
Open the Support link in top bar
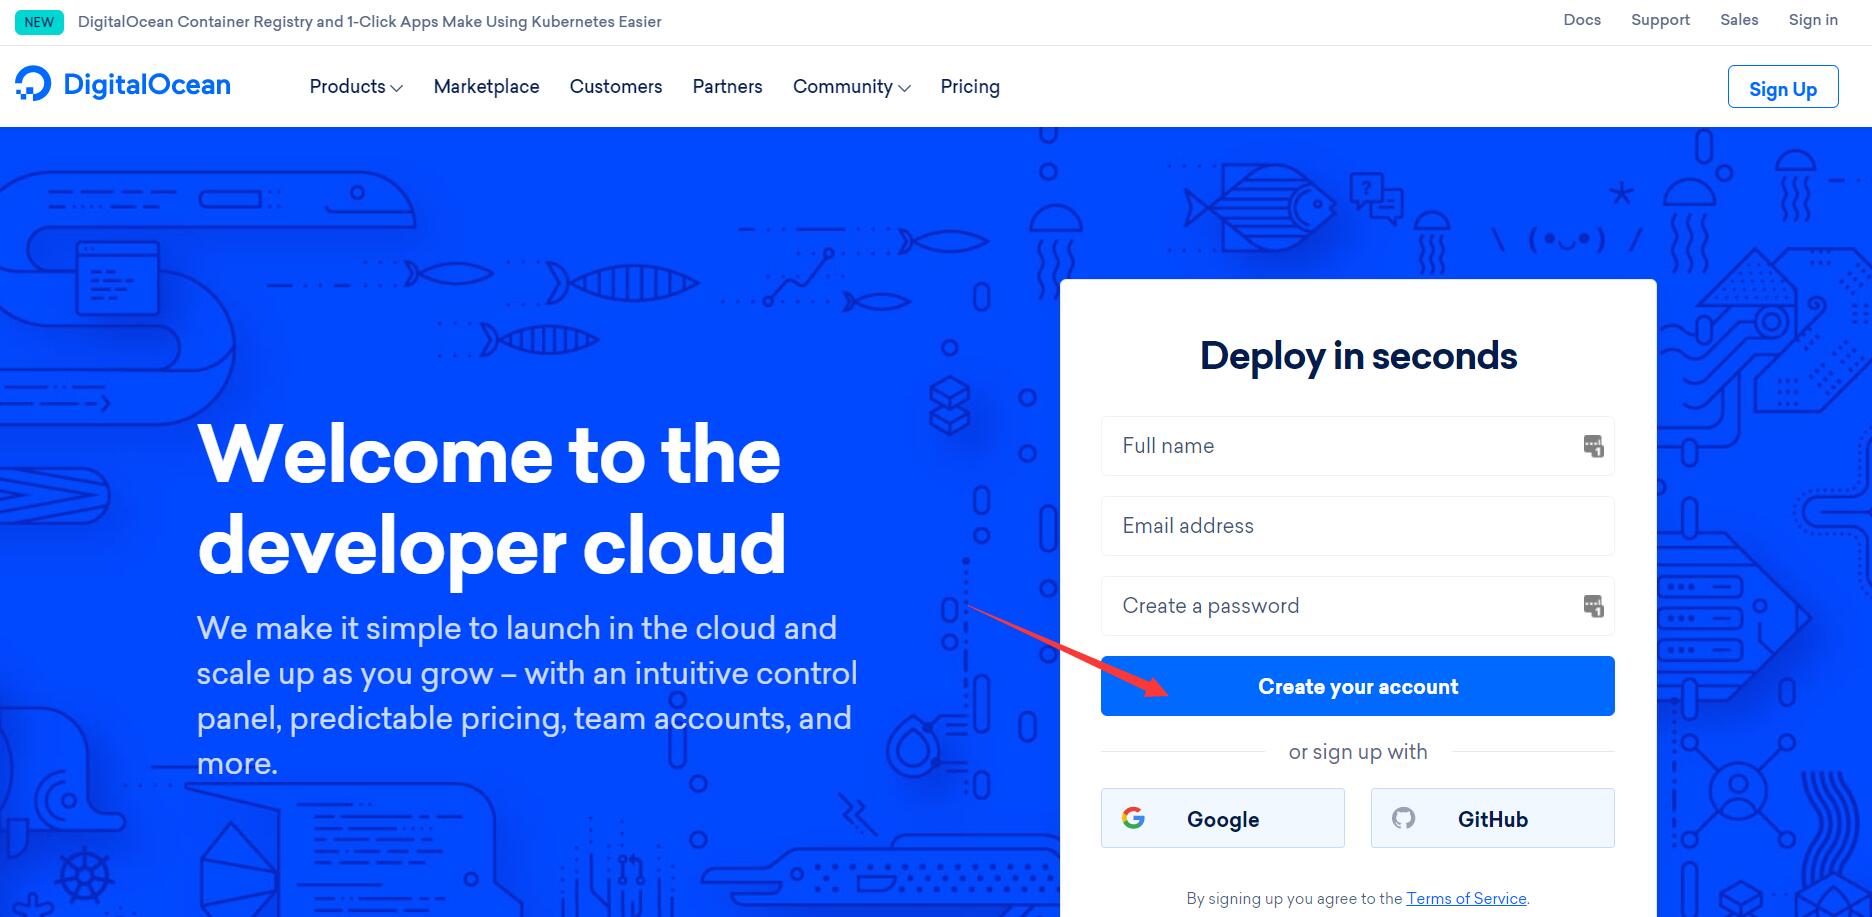(x=1660, y=20)
